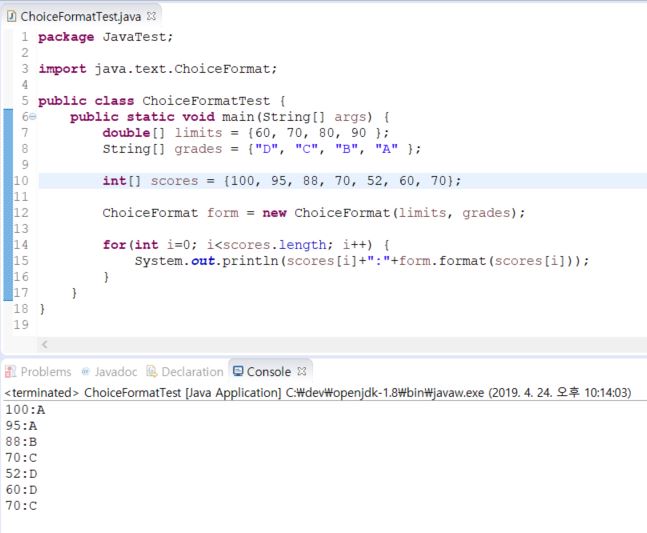The image size is (647, 533).
Task: Select the Console view tab
Action: tap(269, 372)
